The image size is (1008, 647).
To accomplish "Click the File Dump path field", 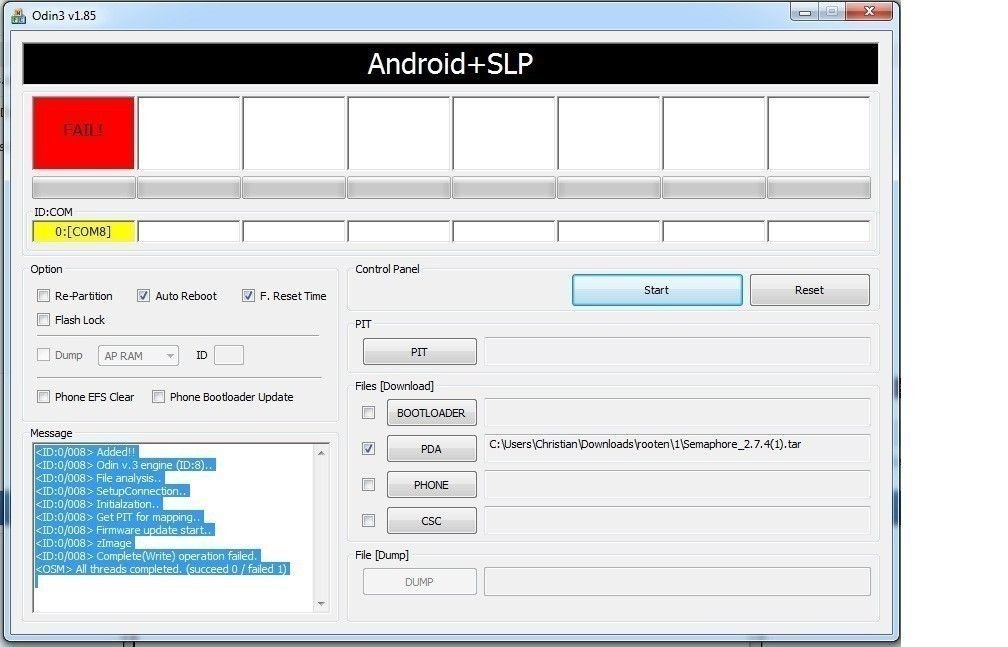I will pos(678,581).
